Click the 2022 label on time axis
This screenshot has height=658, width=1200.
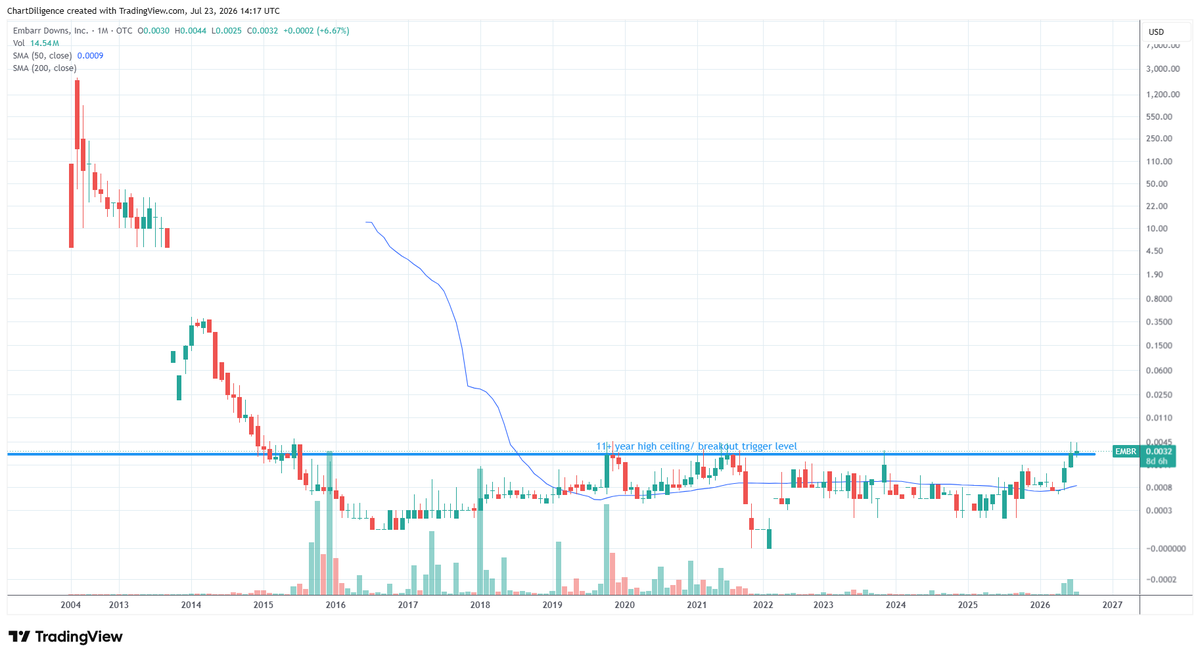pos(763,605)
